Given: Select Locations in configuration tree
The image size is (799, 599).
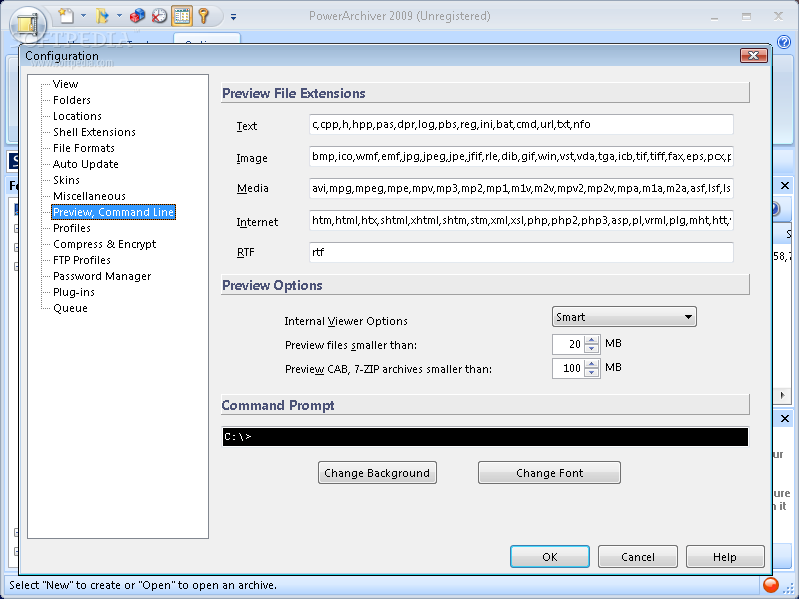Looking at the screenshot, I should coord(77,116).
